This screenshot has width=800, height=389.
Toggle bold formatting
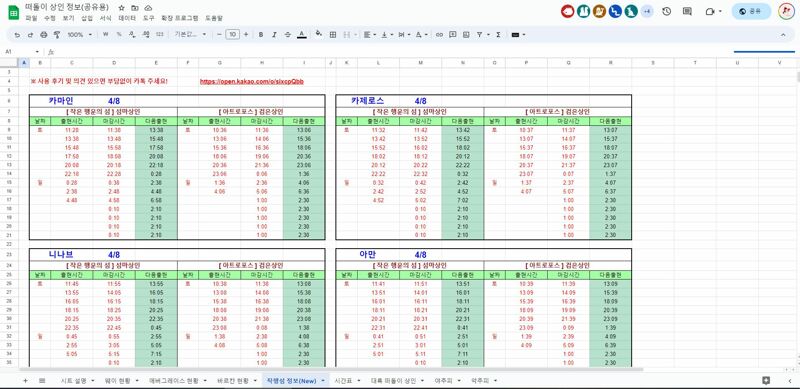pyautogui.click(x=261, y=35)
